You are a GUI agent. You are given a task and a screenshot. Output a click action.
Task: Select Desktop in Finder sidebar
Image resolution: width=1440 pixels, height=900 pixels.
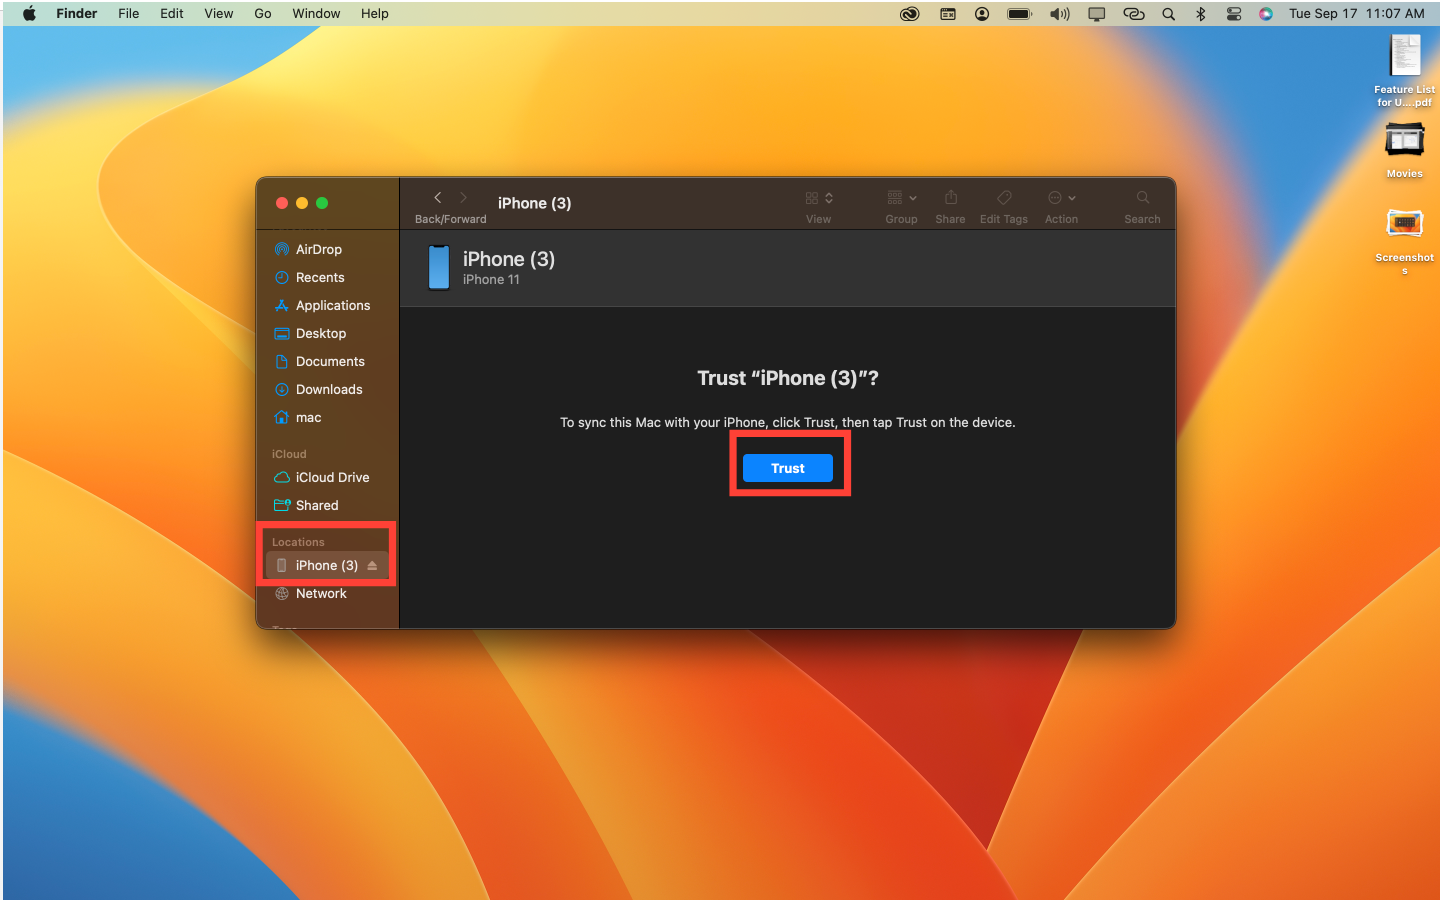coord(320,333)
